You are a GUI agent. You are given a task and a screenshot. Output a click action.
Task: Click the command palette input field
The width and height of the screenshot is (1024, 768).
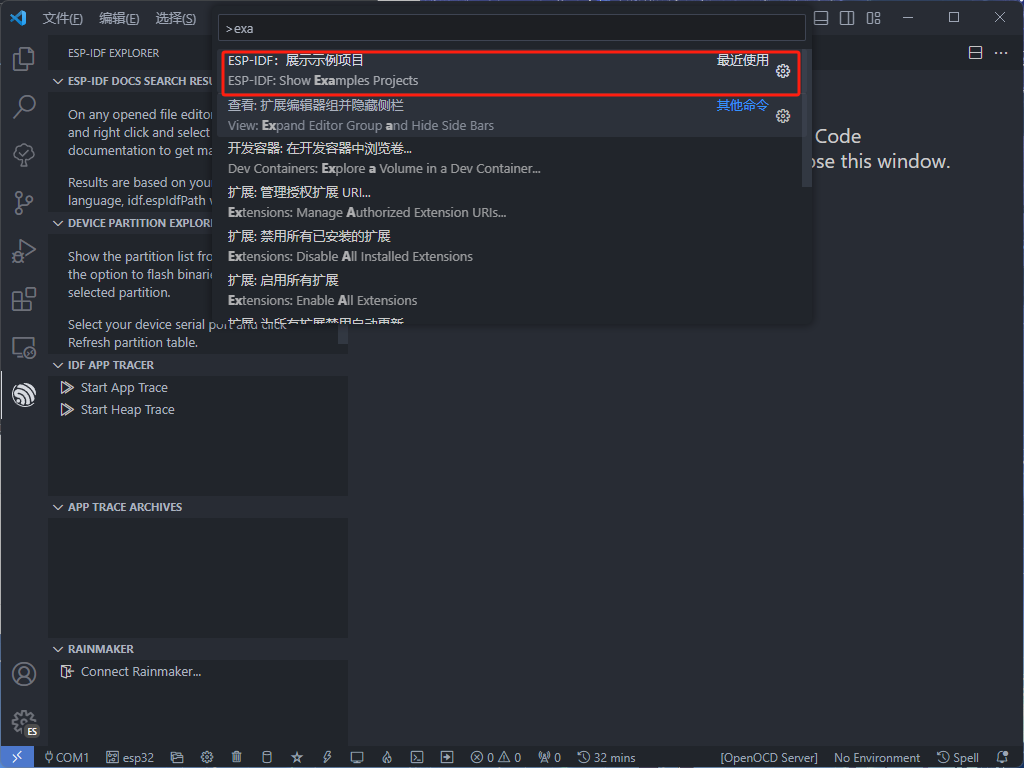pos(511,29)
